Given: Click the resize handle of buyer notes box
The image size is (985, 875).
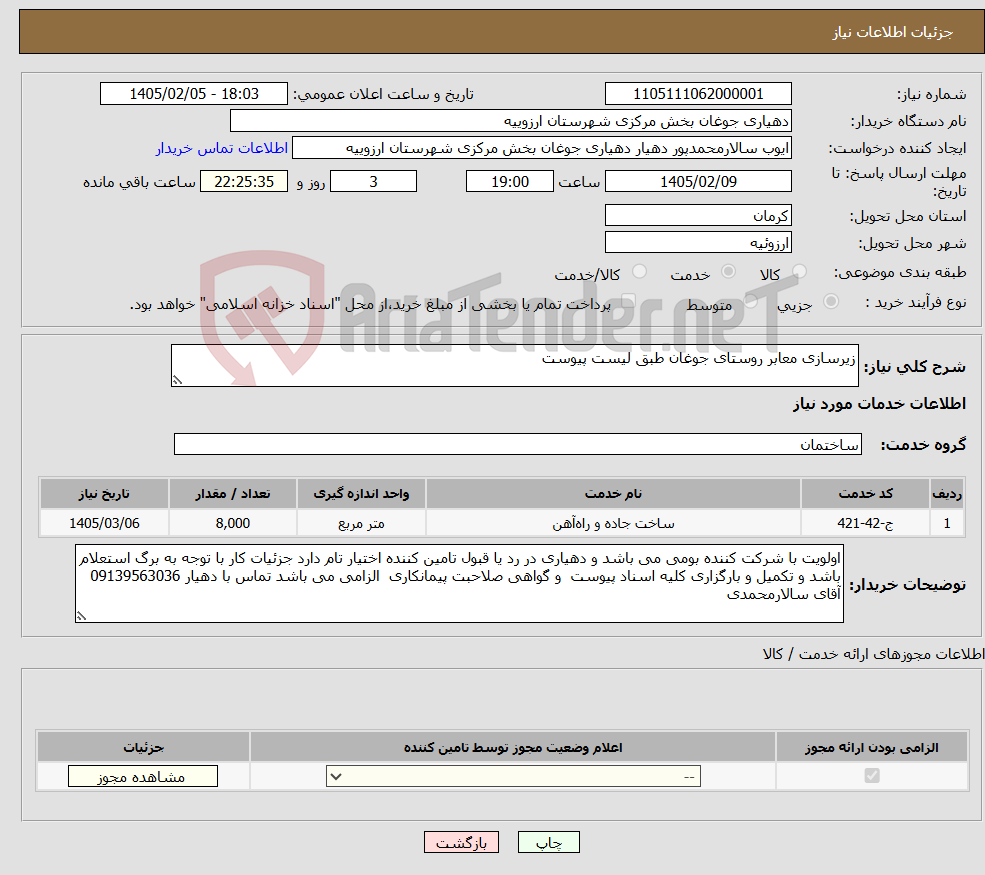Looking at the screenshot, I should (81, 616).
